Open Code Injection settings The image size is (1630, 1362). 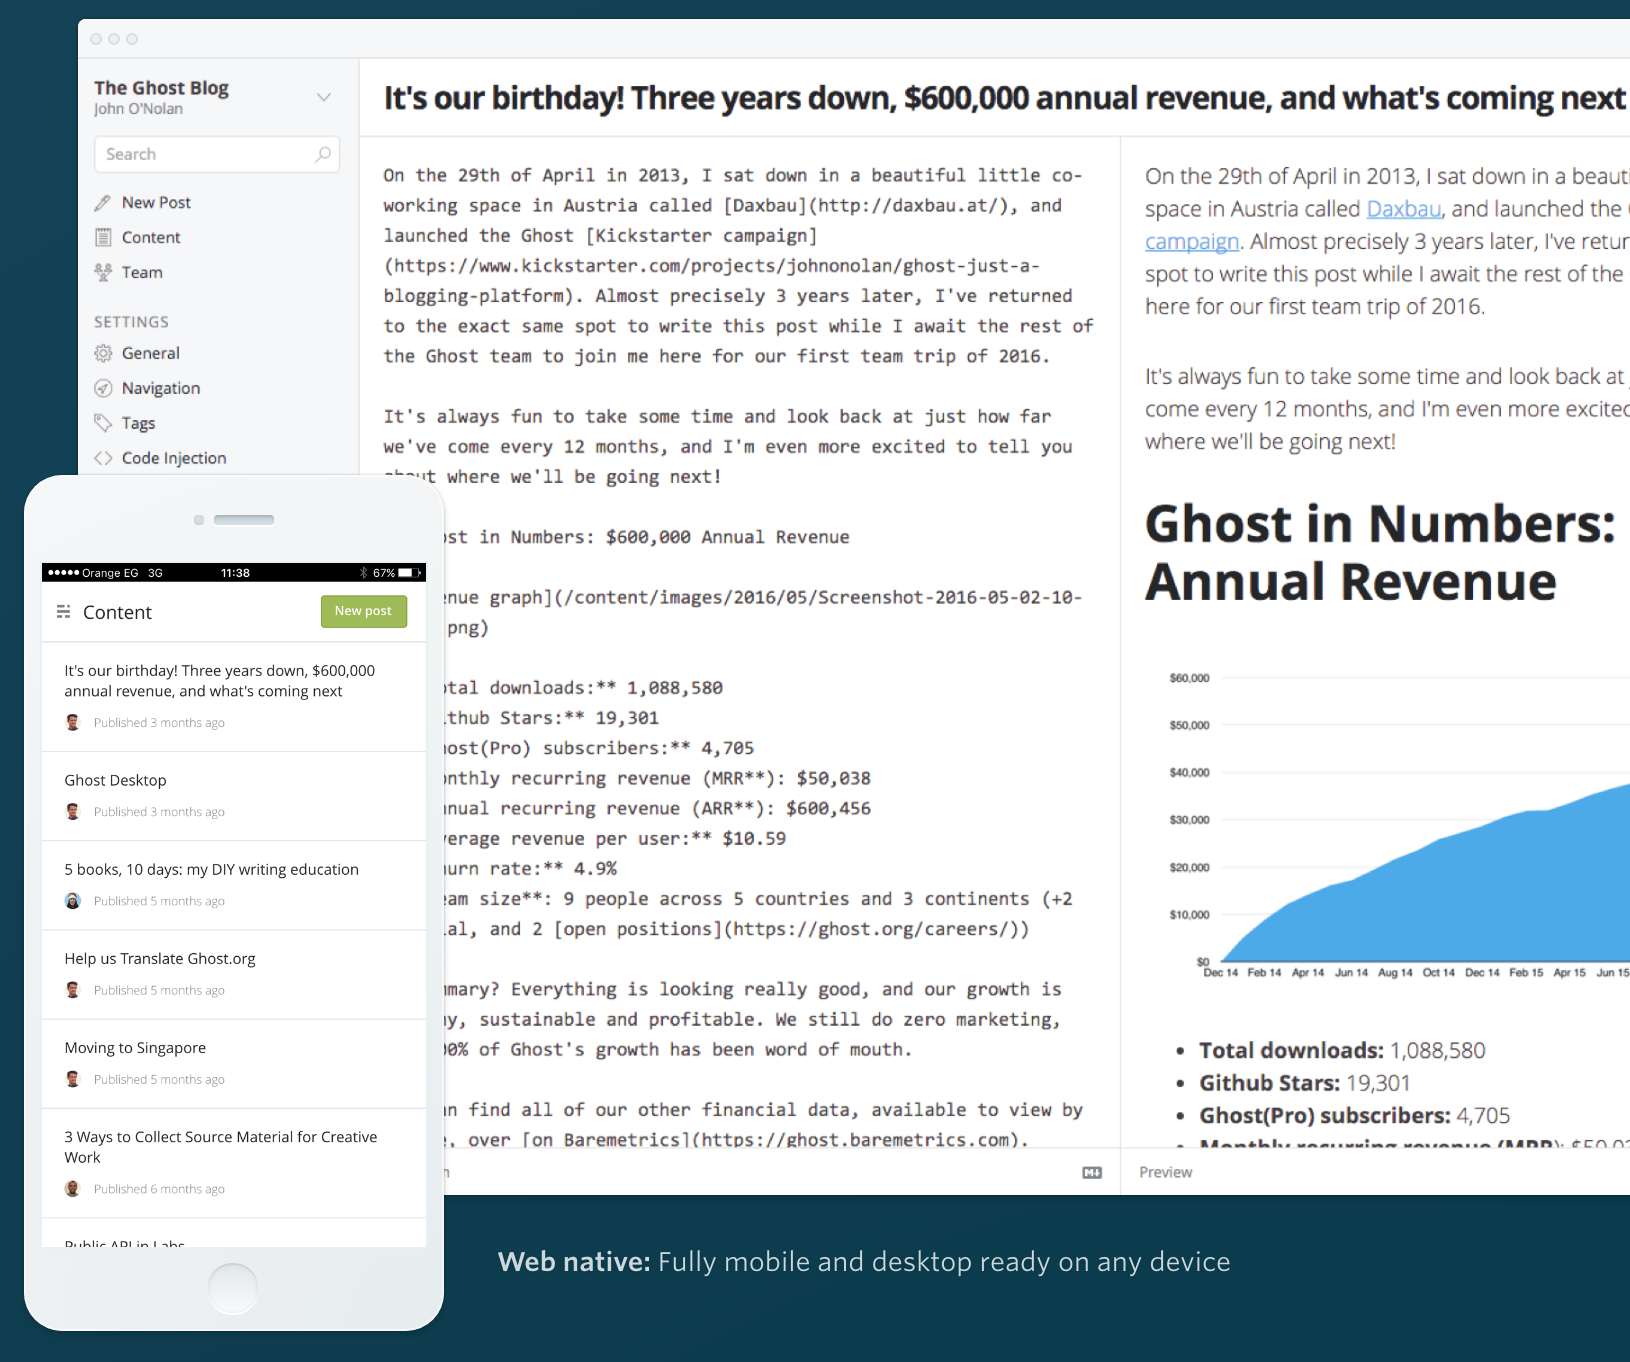174,458
